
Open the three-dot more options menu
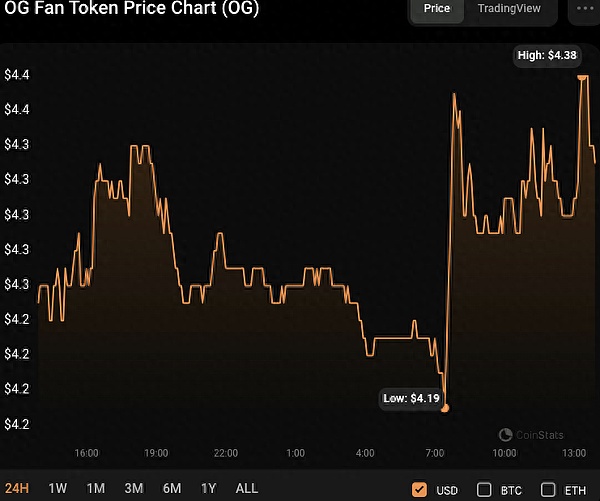(585, 8)
